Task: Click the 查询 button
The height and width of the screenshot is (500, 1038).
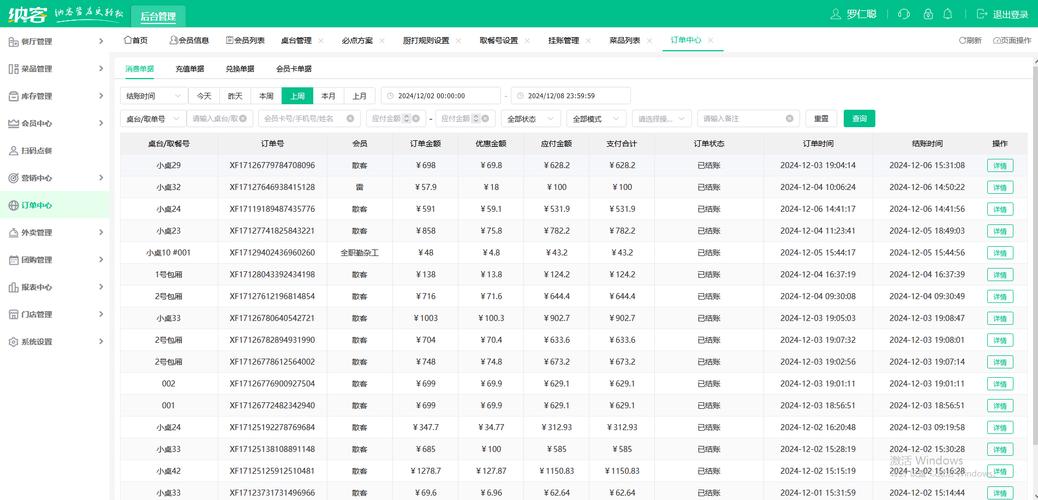Action: click(x=859, y=119)
